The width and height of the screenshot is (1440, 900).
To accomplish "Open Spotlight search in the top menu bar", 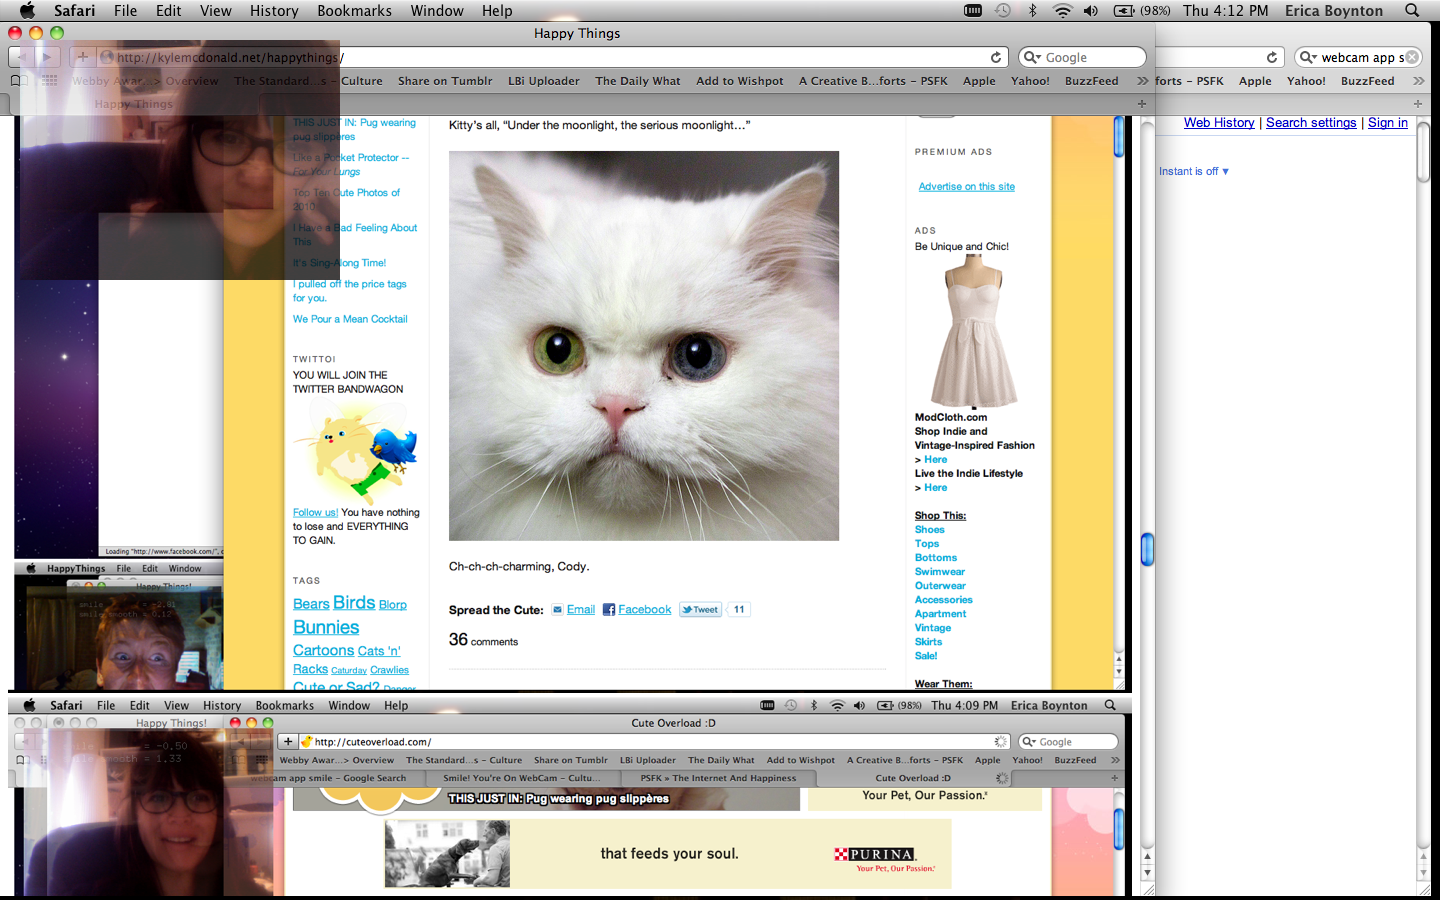I will (x=1412, y=10).
